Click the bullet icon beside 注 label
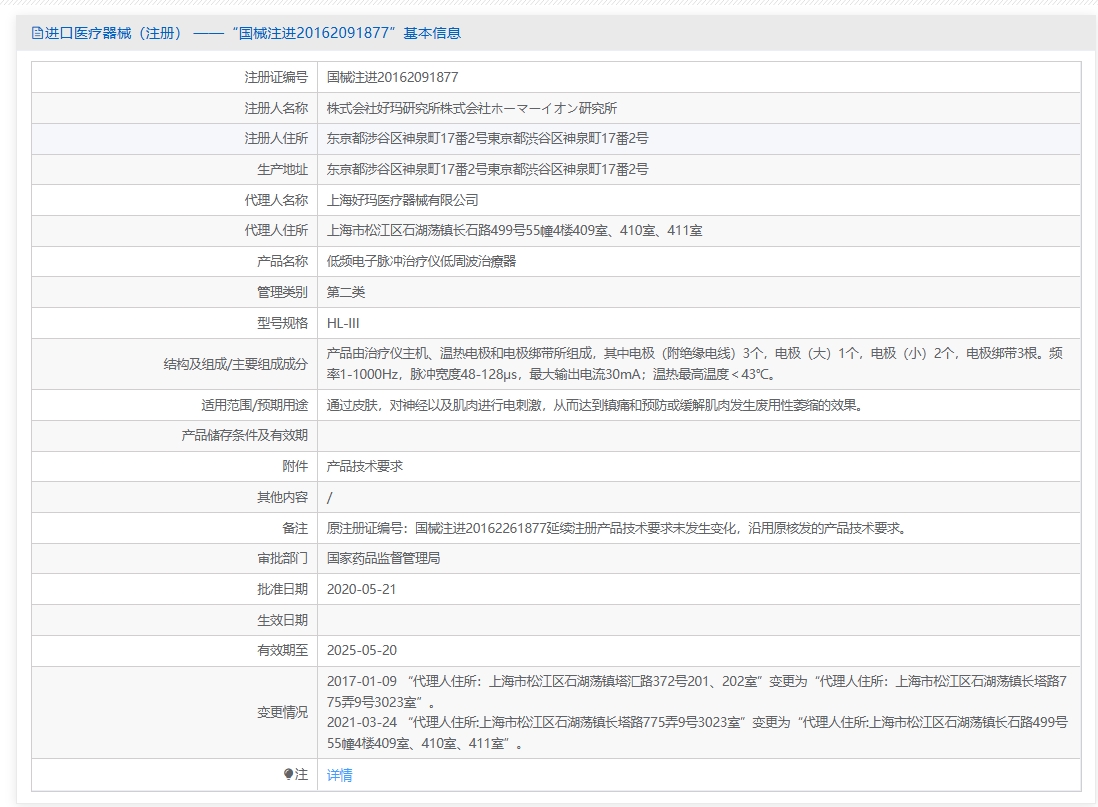 [x=288, y=774]
